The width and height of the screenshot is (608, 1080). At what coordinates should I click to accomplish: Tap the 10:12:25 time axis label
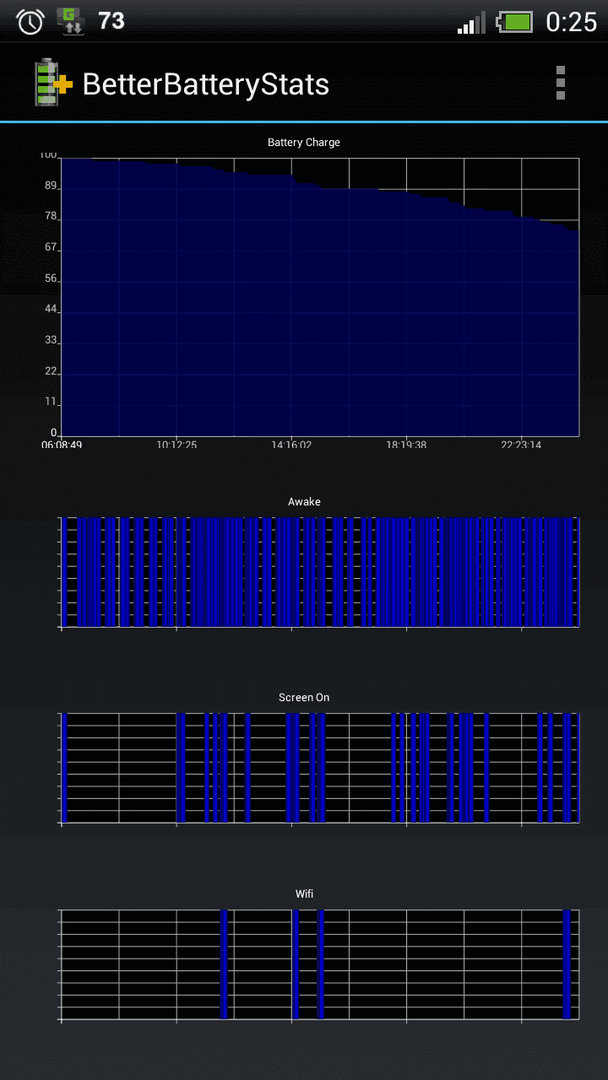pyautogui.click(x=176, y=444)
